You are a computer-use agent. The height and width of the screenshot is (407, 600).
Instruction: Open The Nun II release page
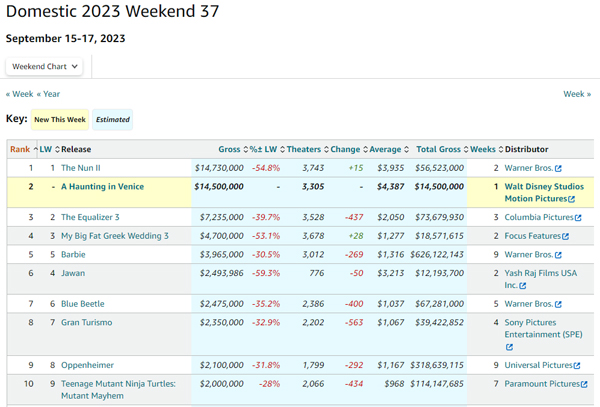81,168
